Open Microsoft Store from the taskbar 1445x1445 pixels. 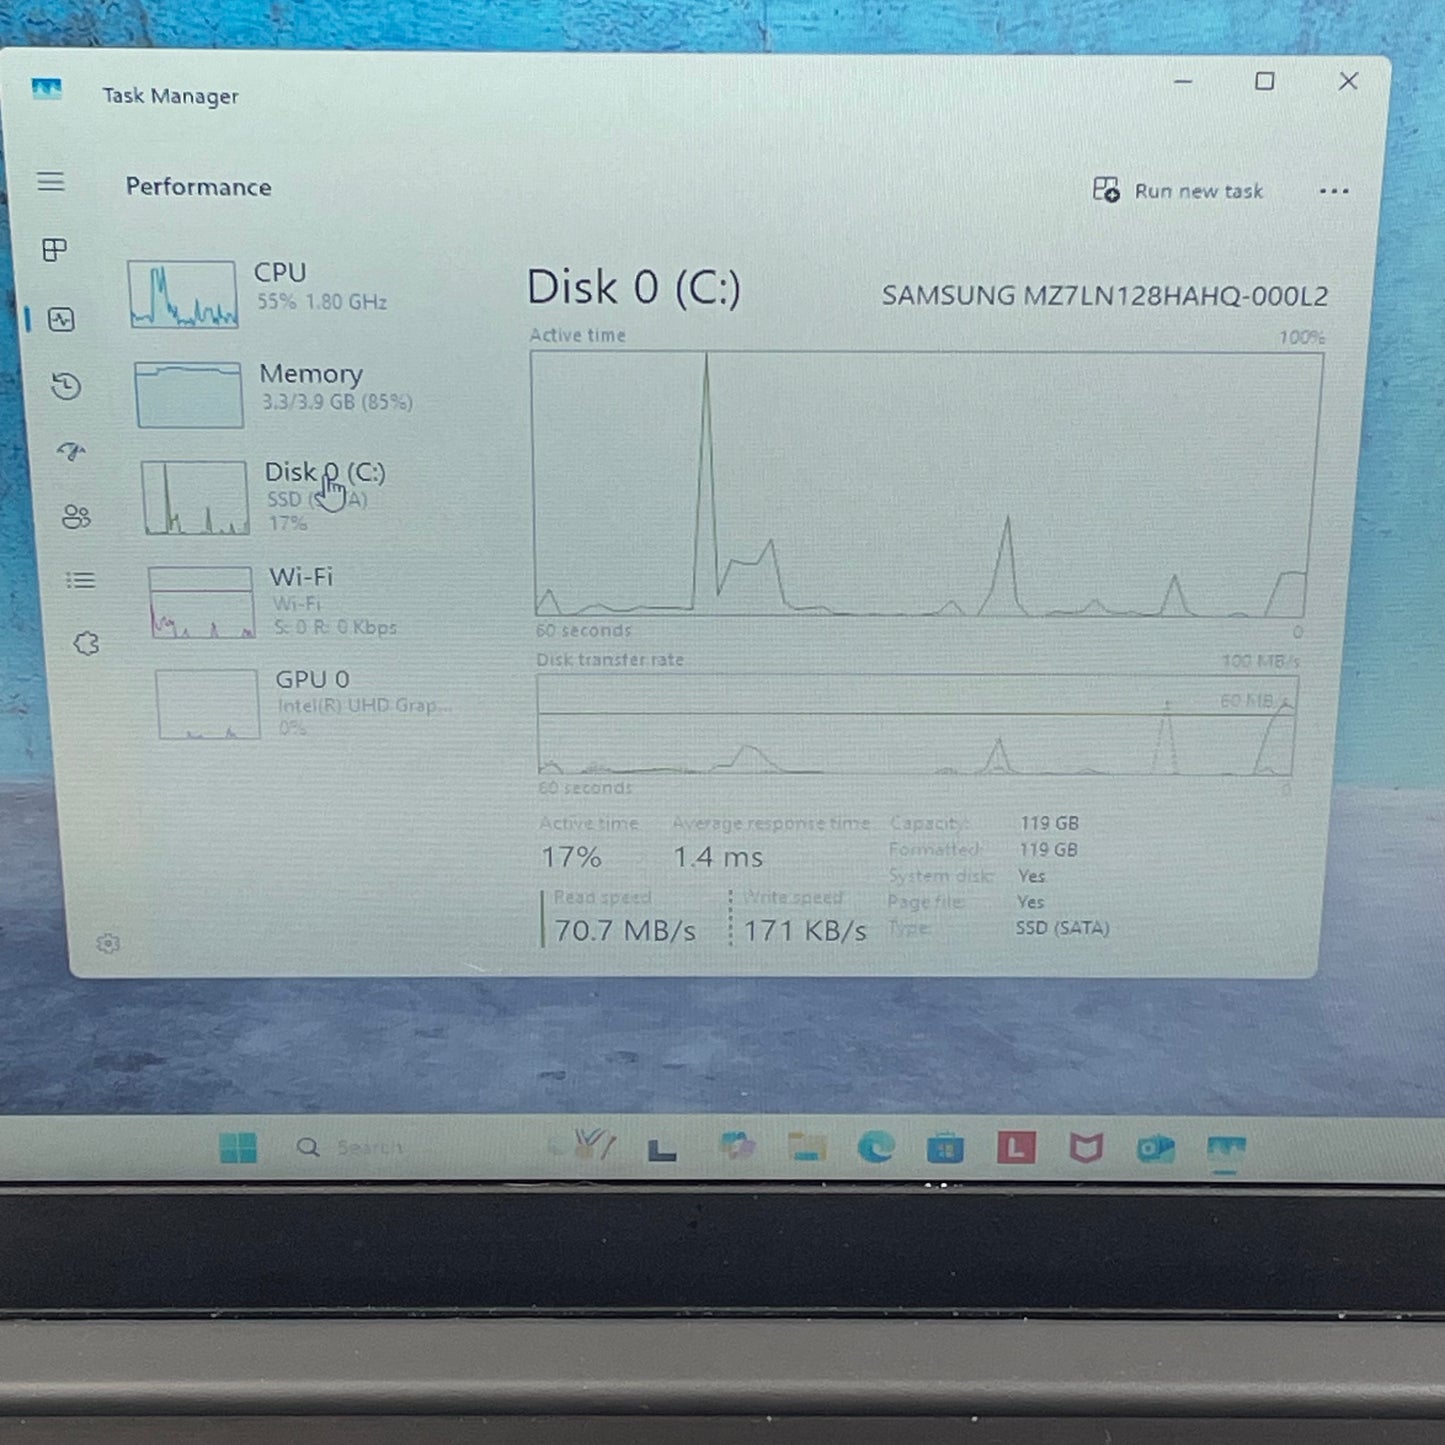click(x=945, y=1149)
